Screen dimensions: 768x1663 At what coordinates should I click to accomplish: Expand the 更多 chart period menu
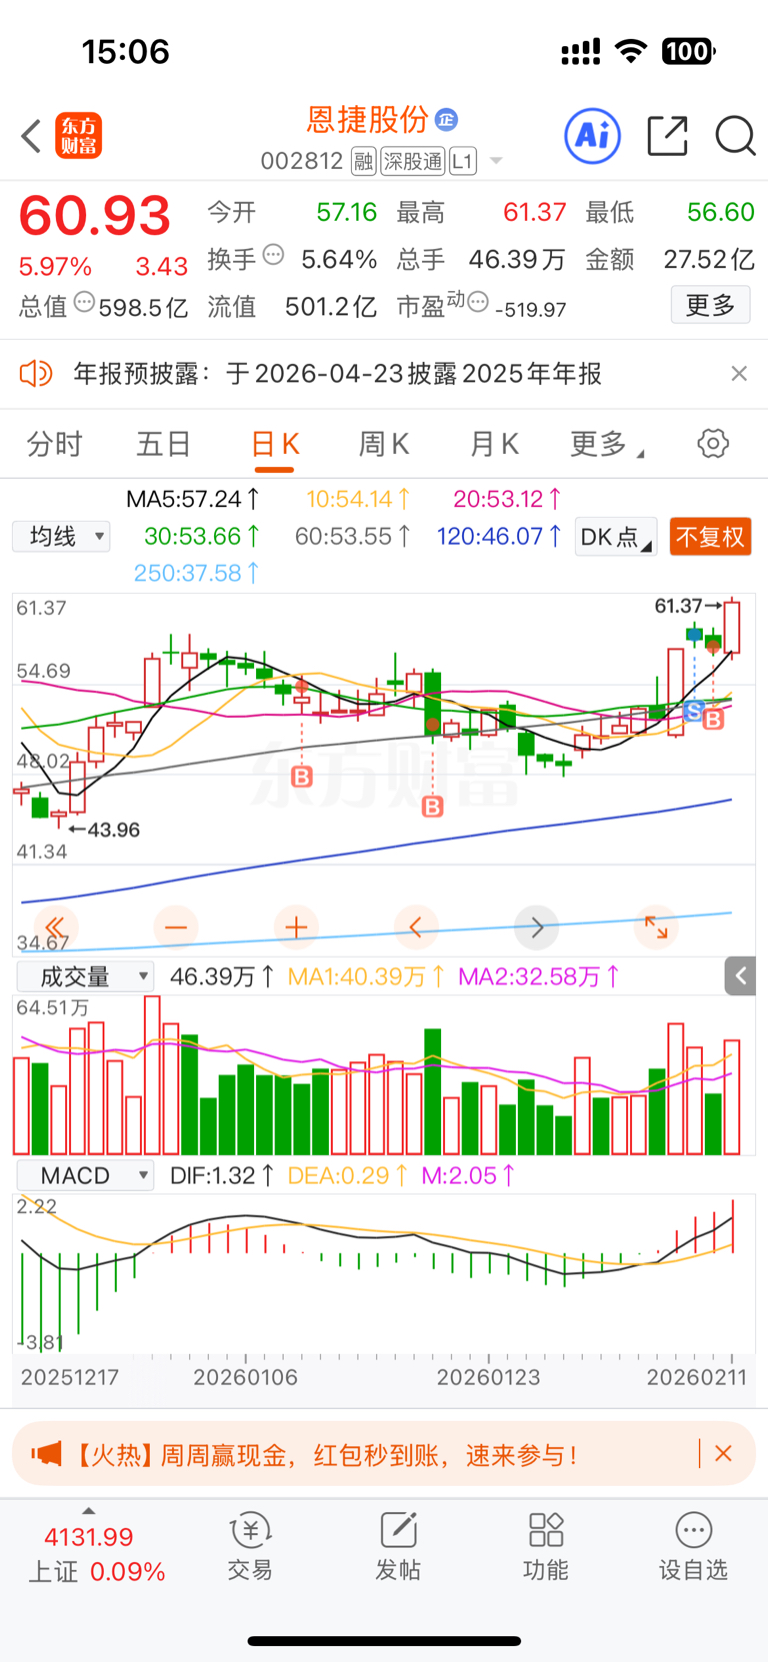coord(606,444)
